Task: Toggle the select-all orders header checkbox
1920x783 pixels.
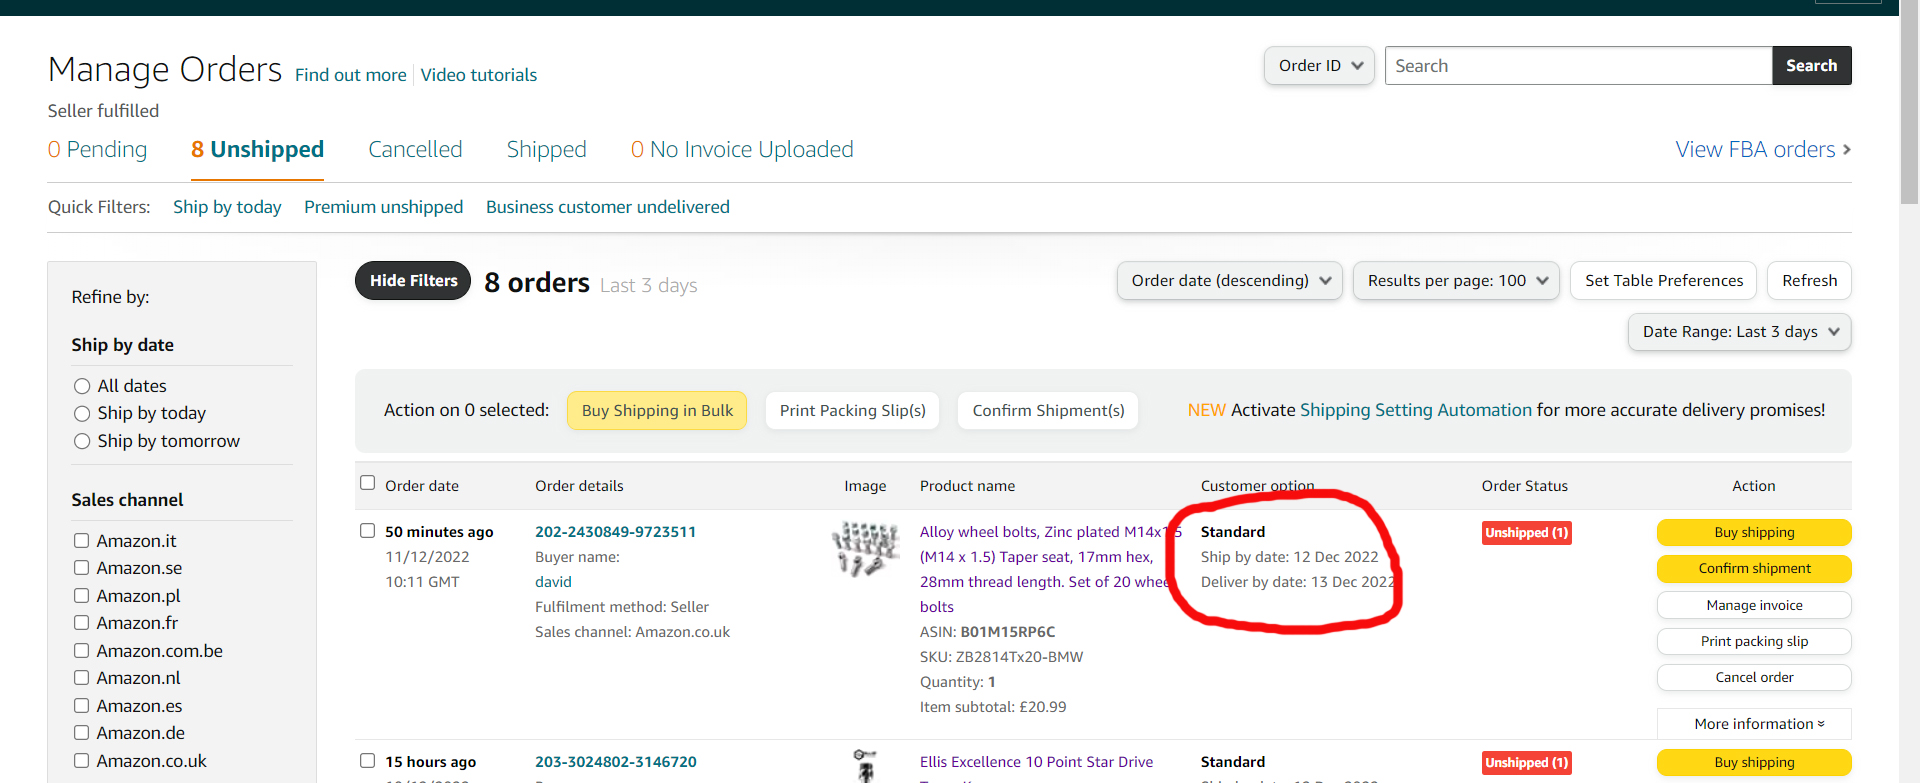Action: tap(368, 483)
